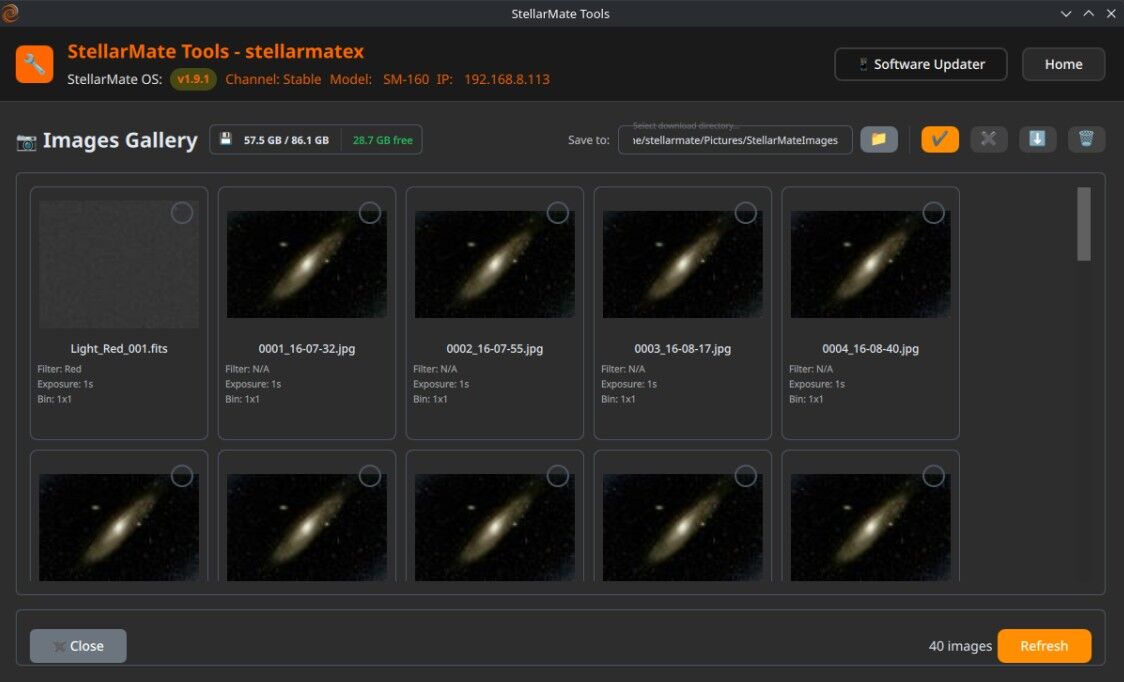1124x682 pixels.
Task: Select the 0002_16-07-55.jpg selection circle
Action: 558,213
